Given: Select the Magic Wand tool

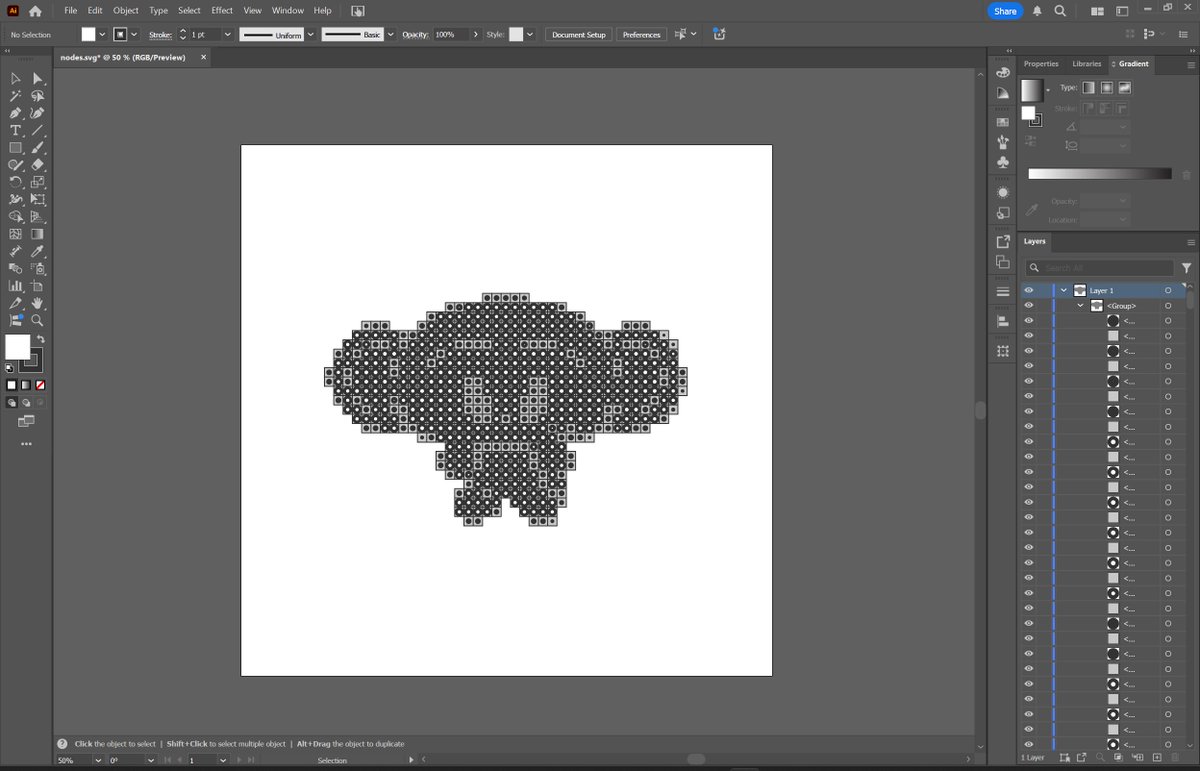Looking at the screenshot, I should 16,96.
